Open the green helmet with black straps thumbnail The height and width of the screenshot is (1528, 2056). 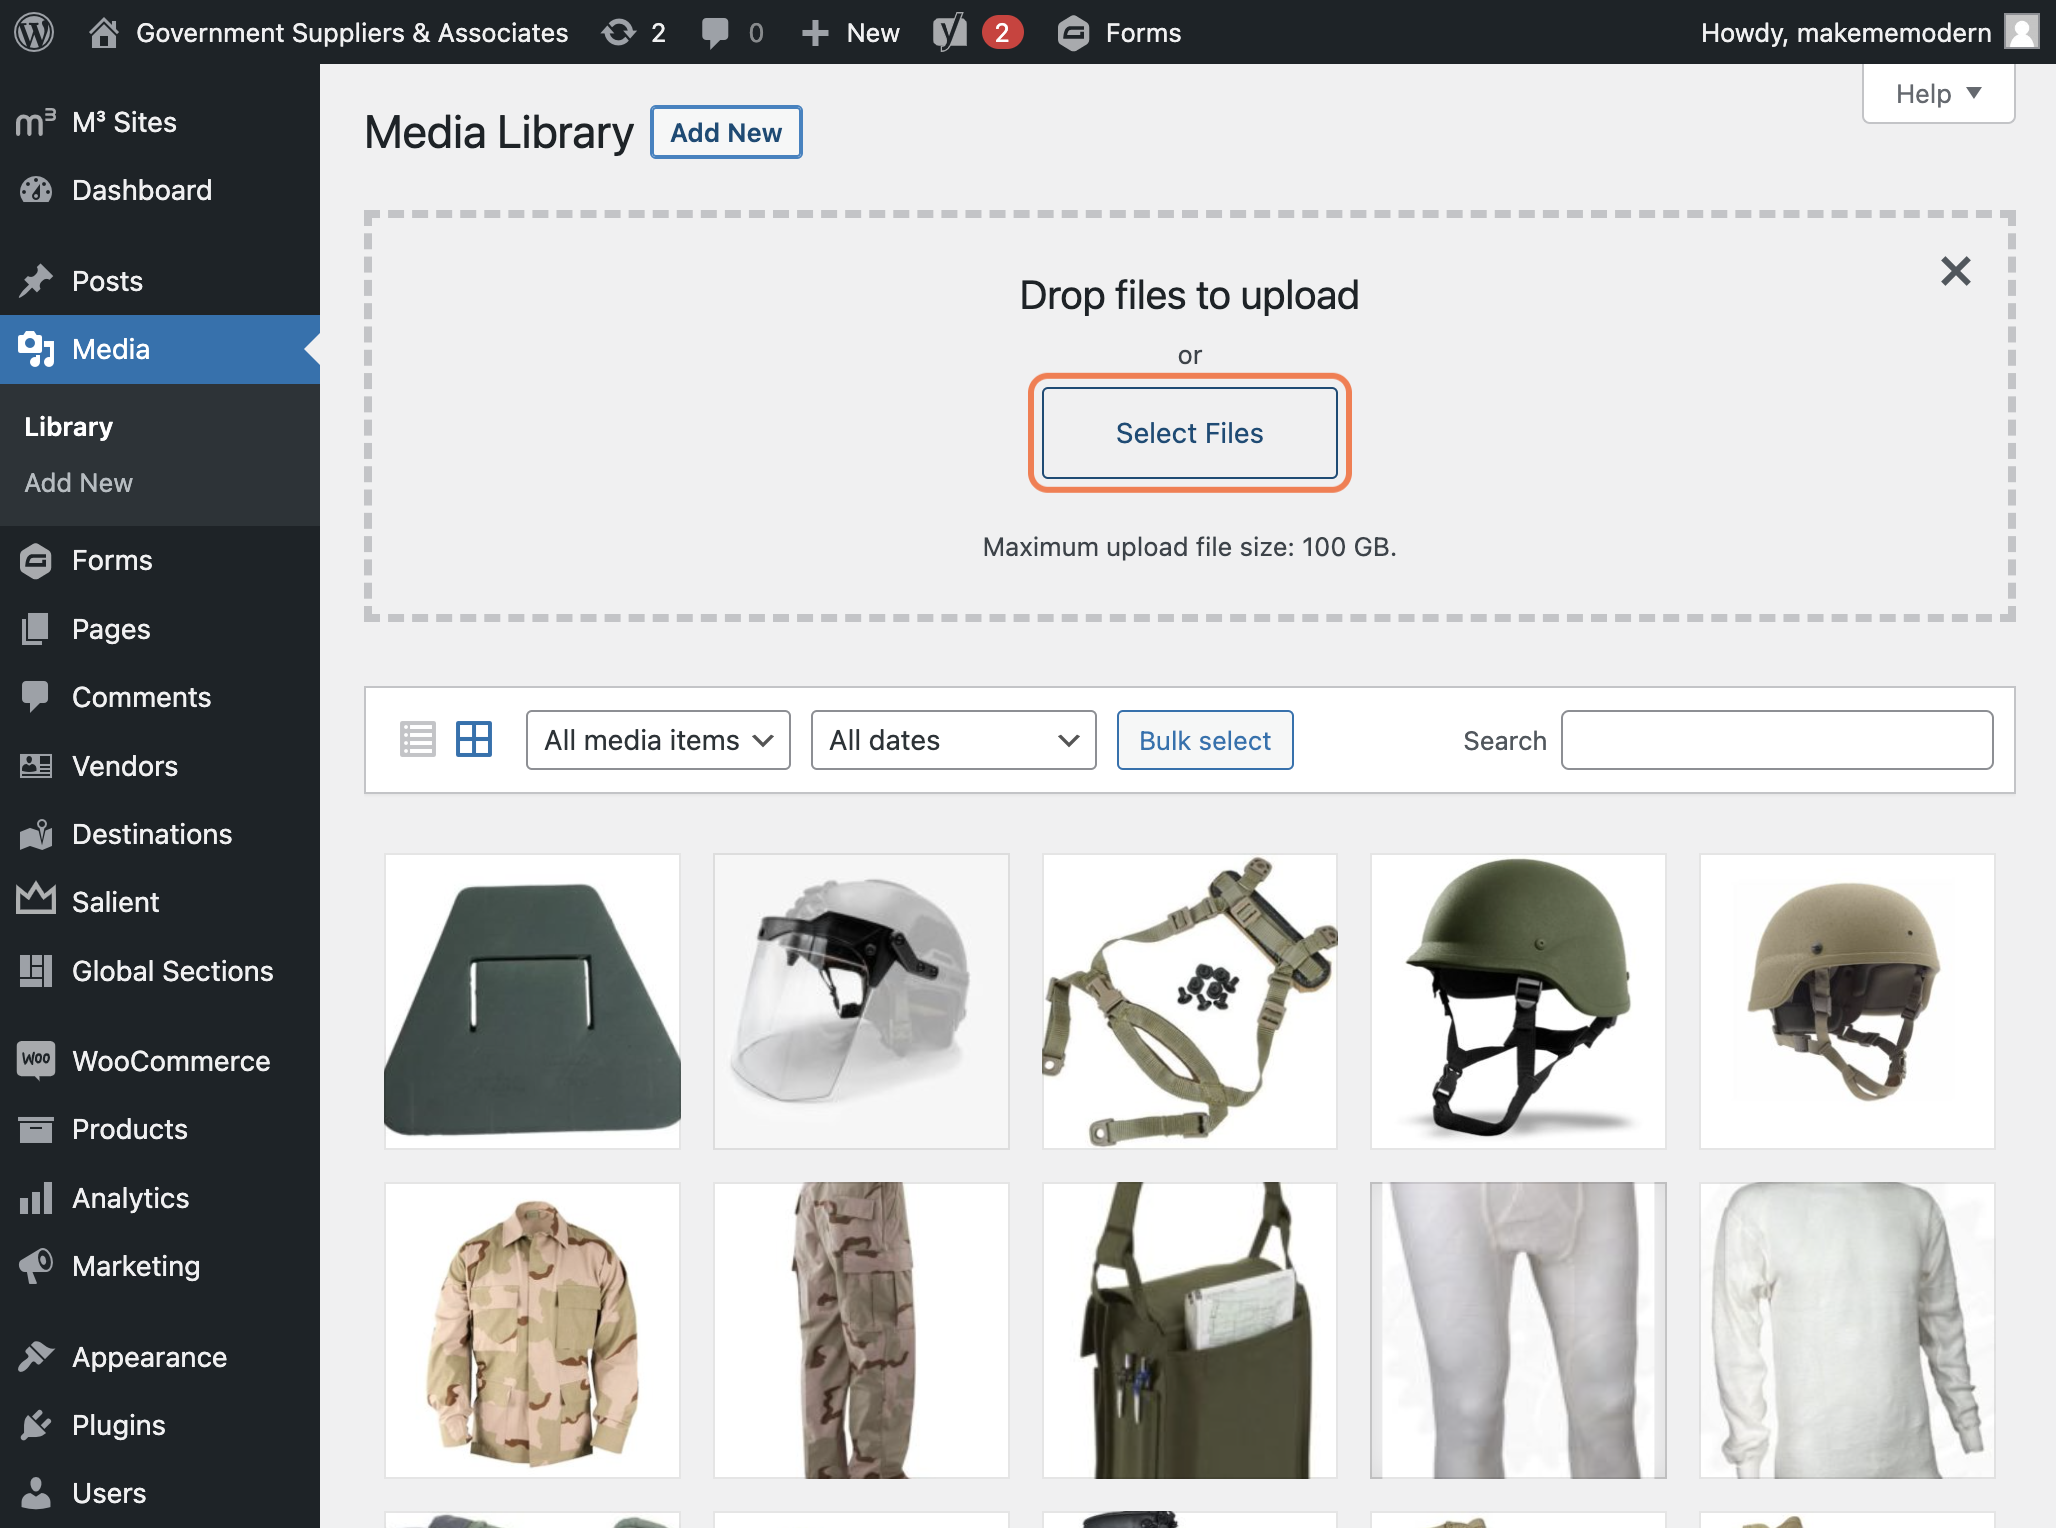click(x=1518, y=1001)
